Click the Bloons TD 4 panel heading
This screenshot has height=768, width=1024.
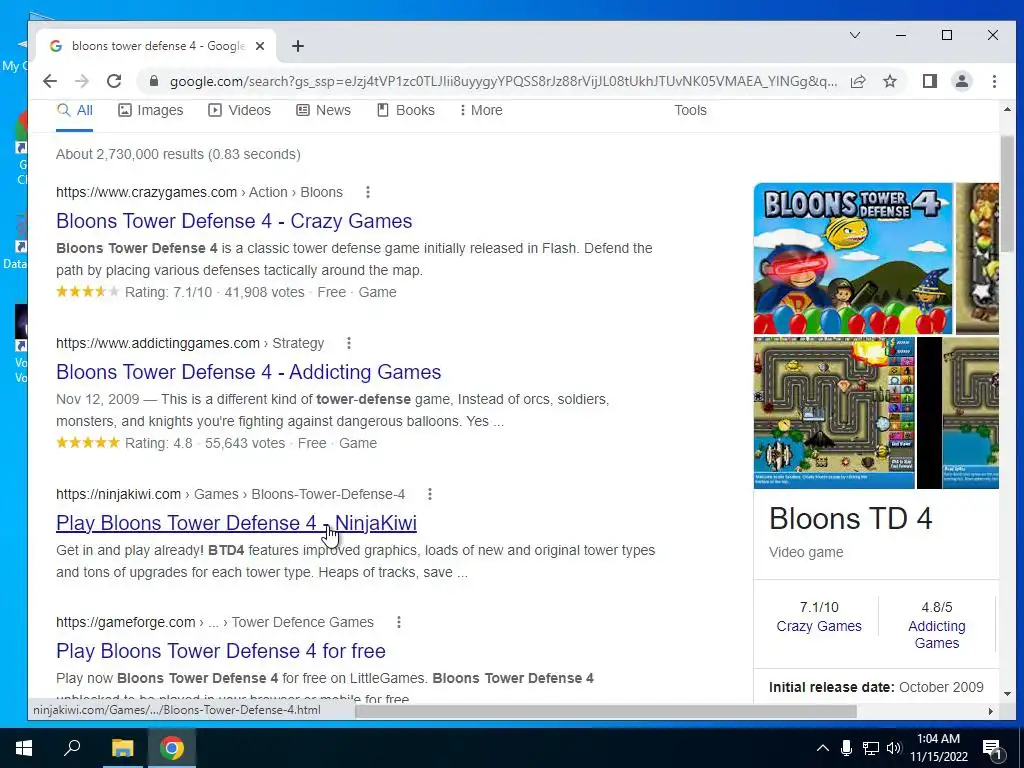(850, 519)
